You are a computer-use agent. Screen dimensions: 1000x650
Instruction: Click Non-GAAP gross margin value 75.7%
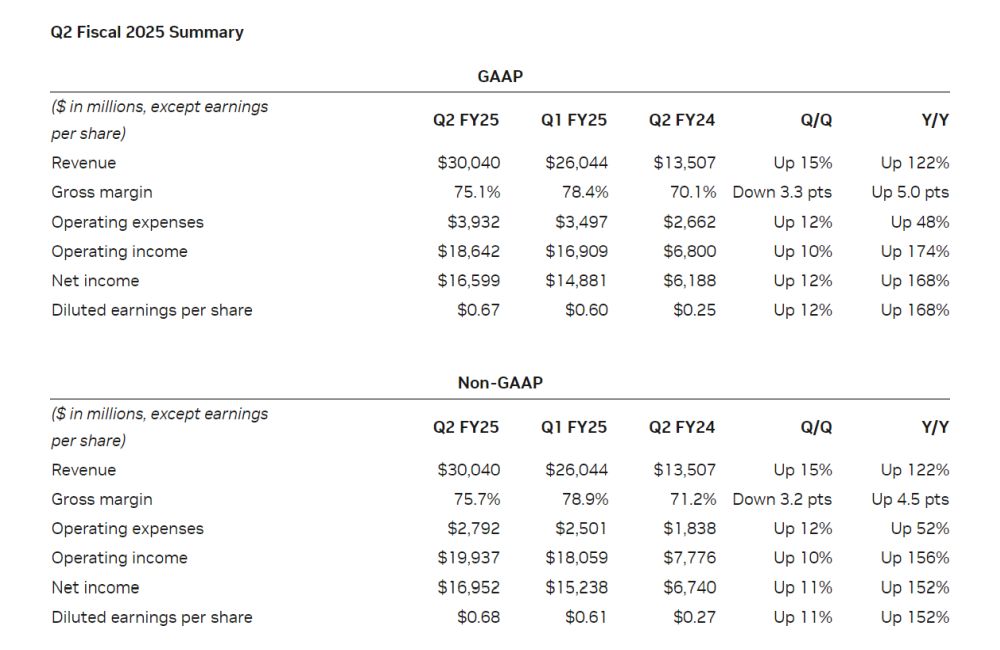pyautogui.click(x=477, y=499)
